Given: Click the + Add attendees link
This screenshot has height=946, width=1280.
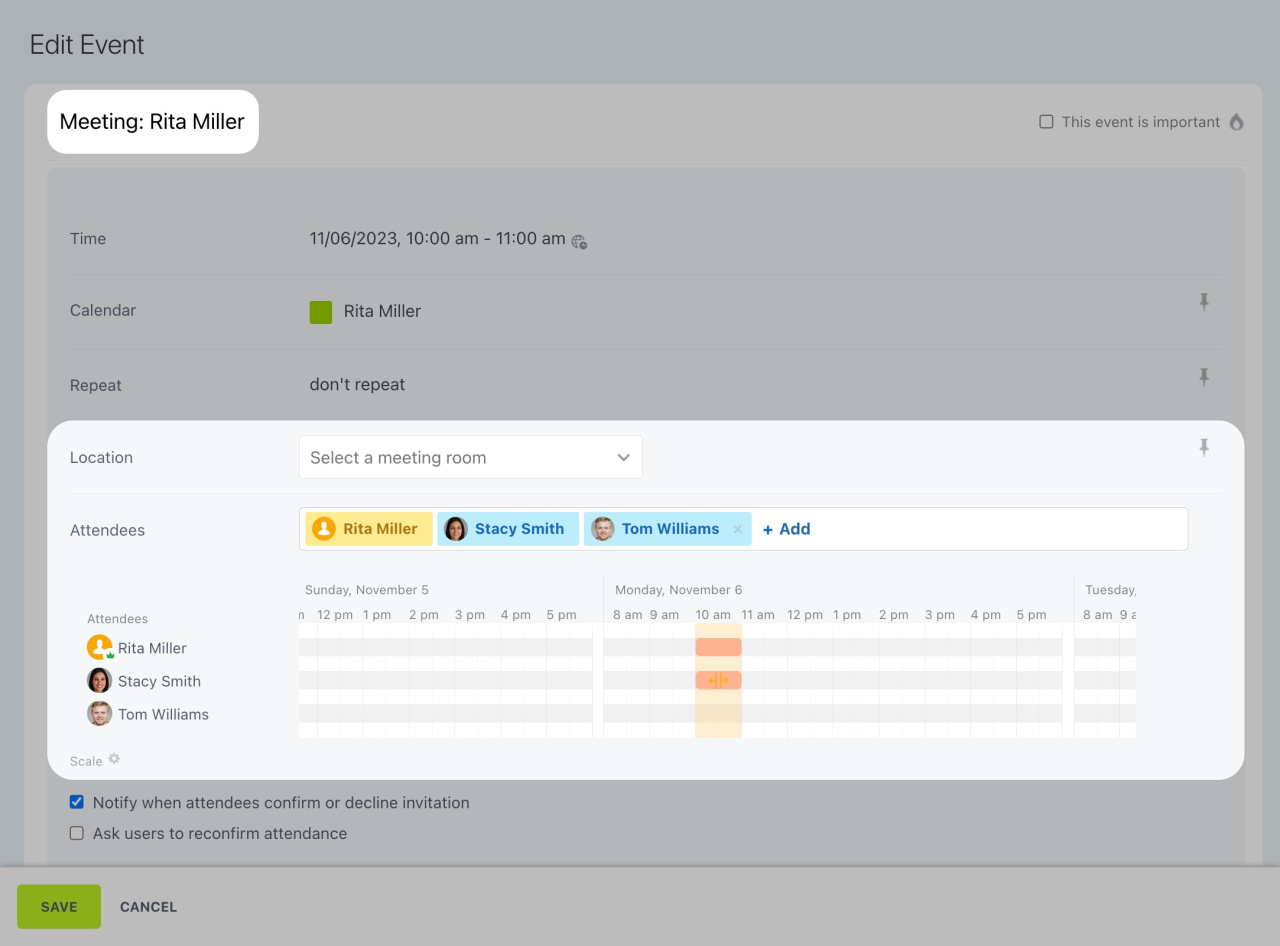Looking at the screenshot, I should tap(786, 529).
